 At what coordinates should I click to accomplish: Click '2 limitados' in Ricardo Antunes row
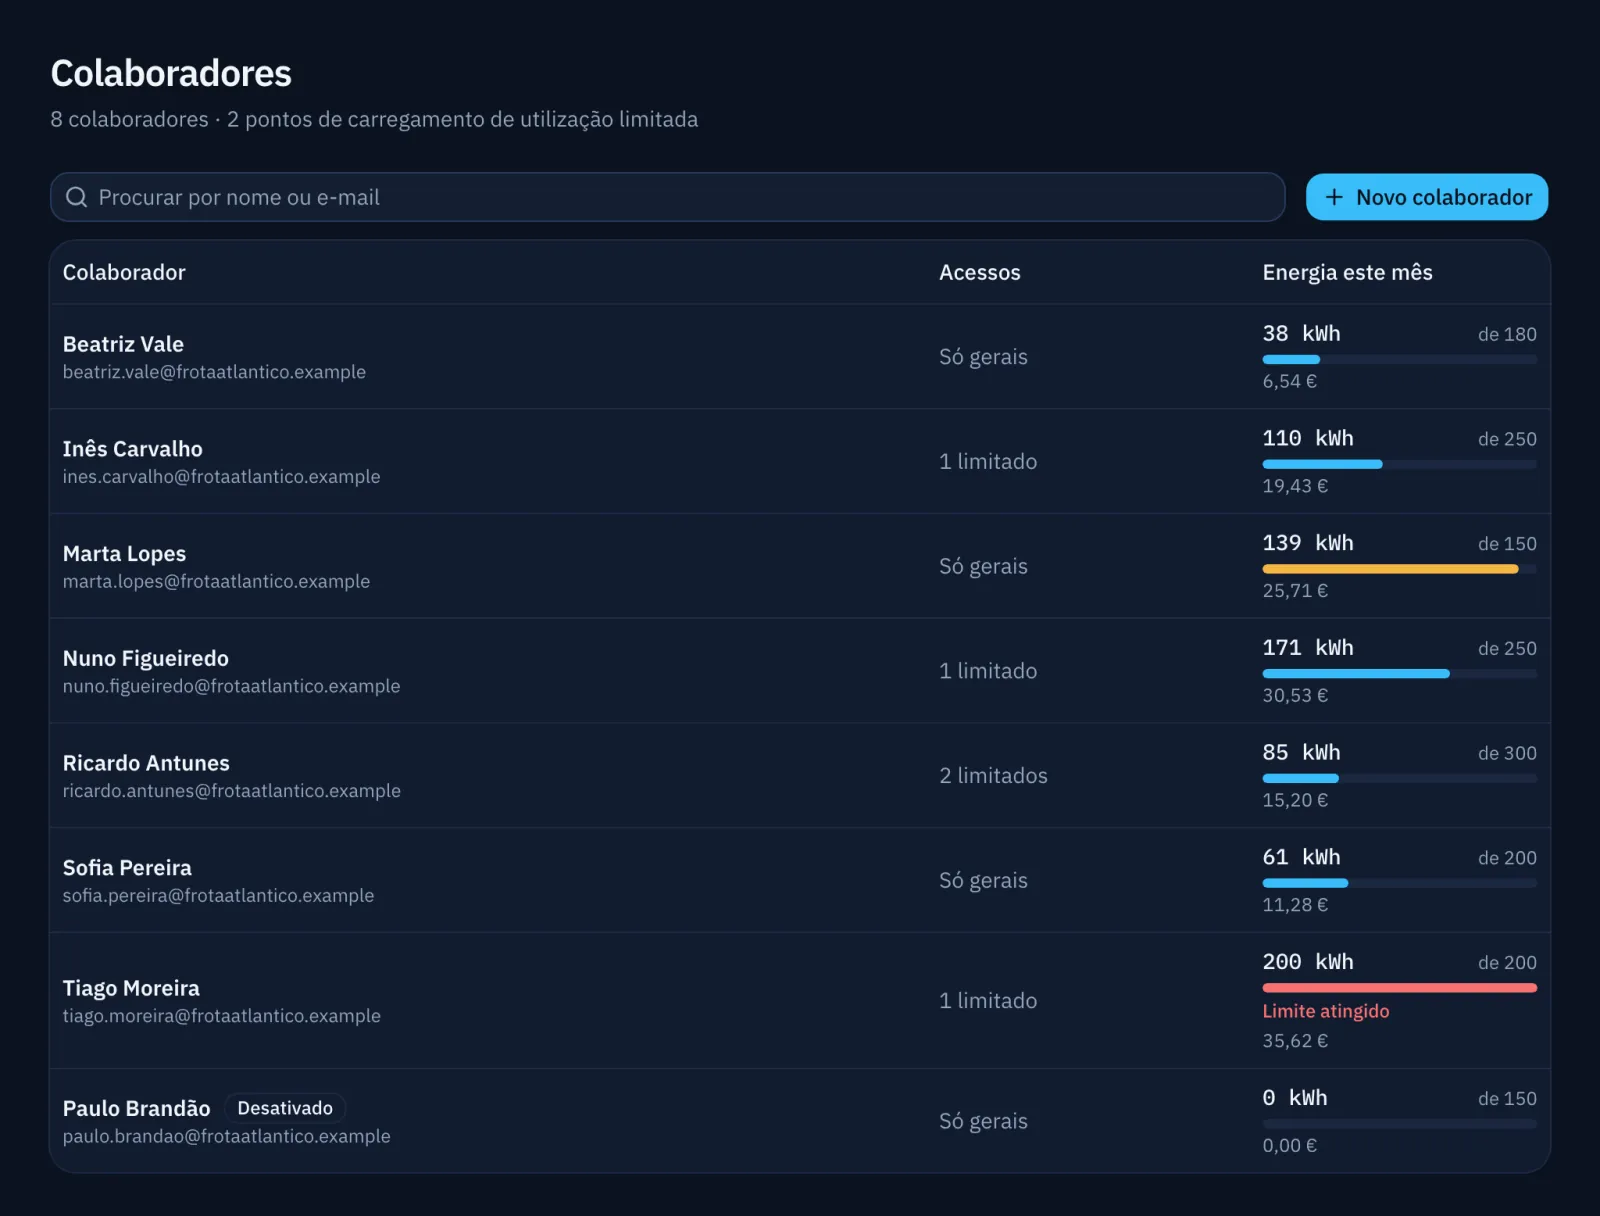[x=993, y=775]
